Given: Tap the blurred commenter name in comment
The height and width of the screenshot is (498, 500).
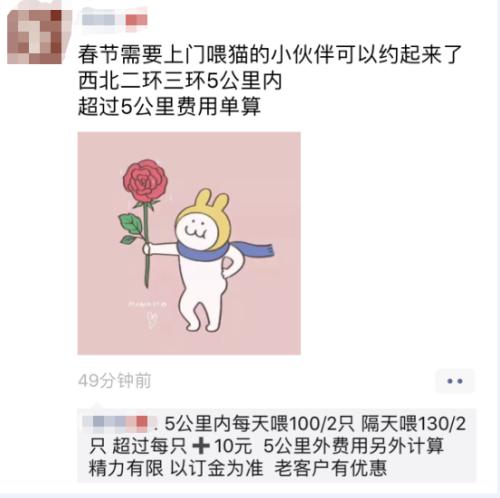Looking at the screenshot, I should (x=119, y=422).
